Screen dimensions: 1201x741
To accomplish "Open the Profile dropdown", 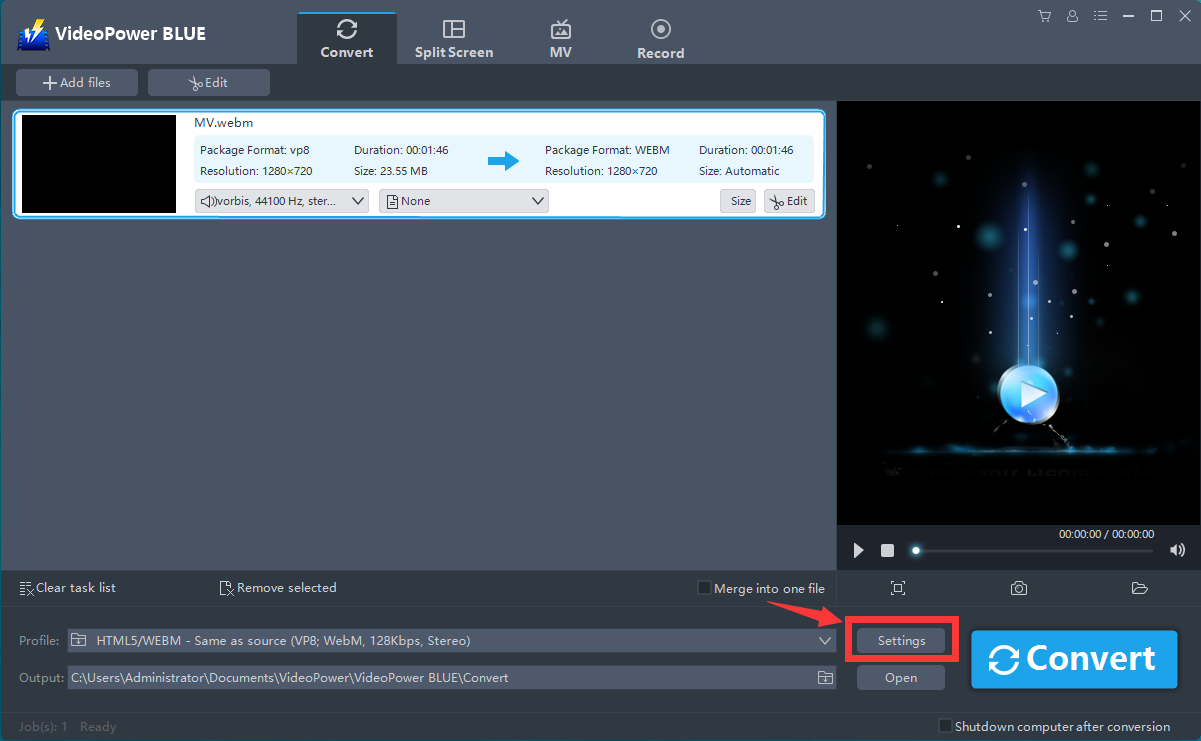I will [x=824, y=640].
